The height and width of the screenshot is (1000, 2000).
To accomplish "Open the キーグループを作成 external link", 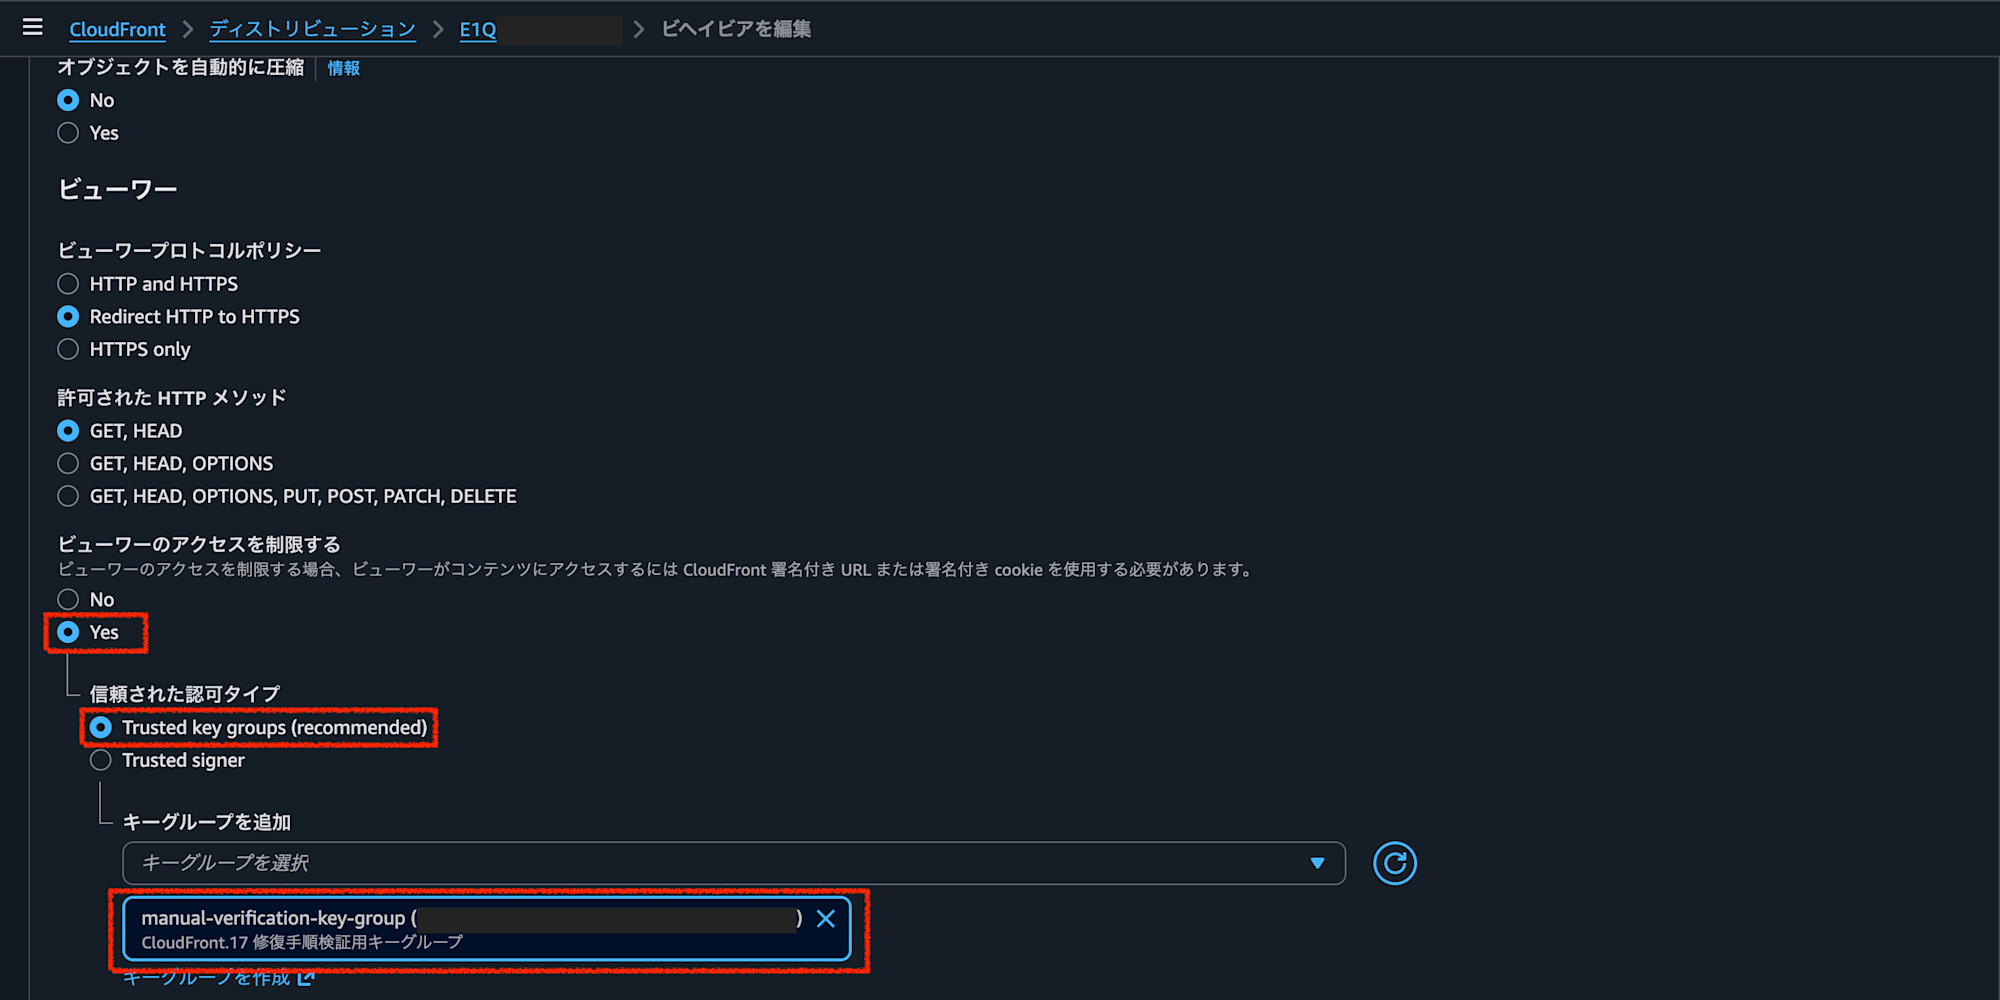I will coord(218,978).
